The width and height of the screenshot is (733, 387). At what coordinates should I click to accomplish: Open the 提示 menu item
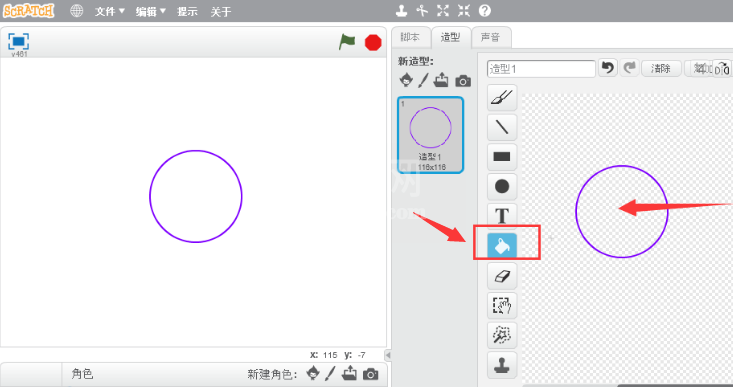(187, 11)
